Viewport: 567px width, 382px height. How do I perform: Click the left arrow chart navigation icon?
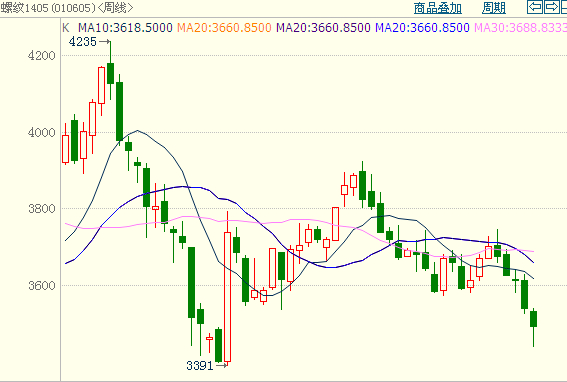[x=535, y=7]
